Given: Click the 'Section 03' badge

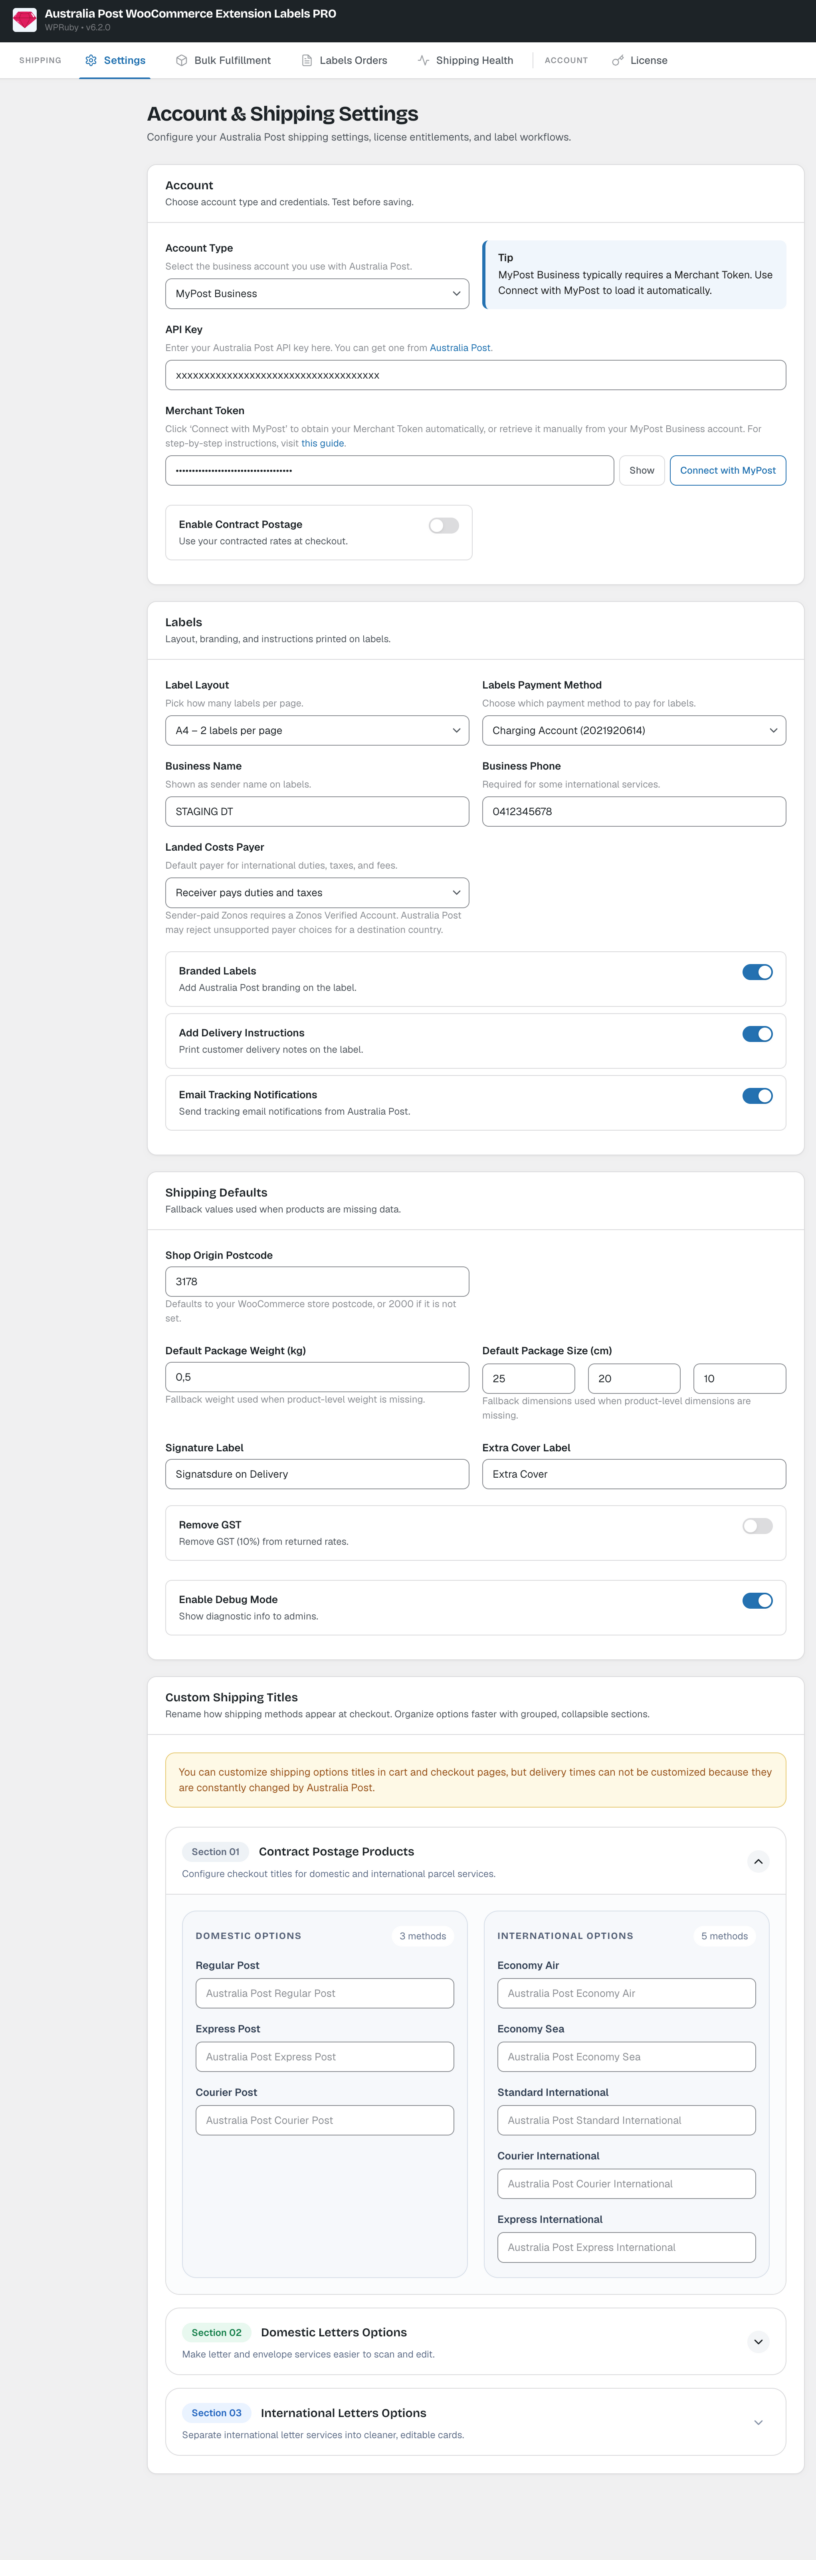Looking at the screenshot, I should click(216, 2413).
